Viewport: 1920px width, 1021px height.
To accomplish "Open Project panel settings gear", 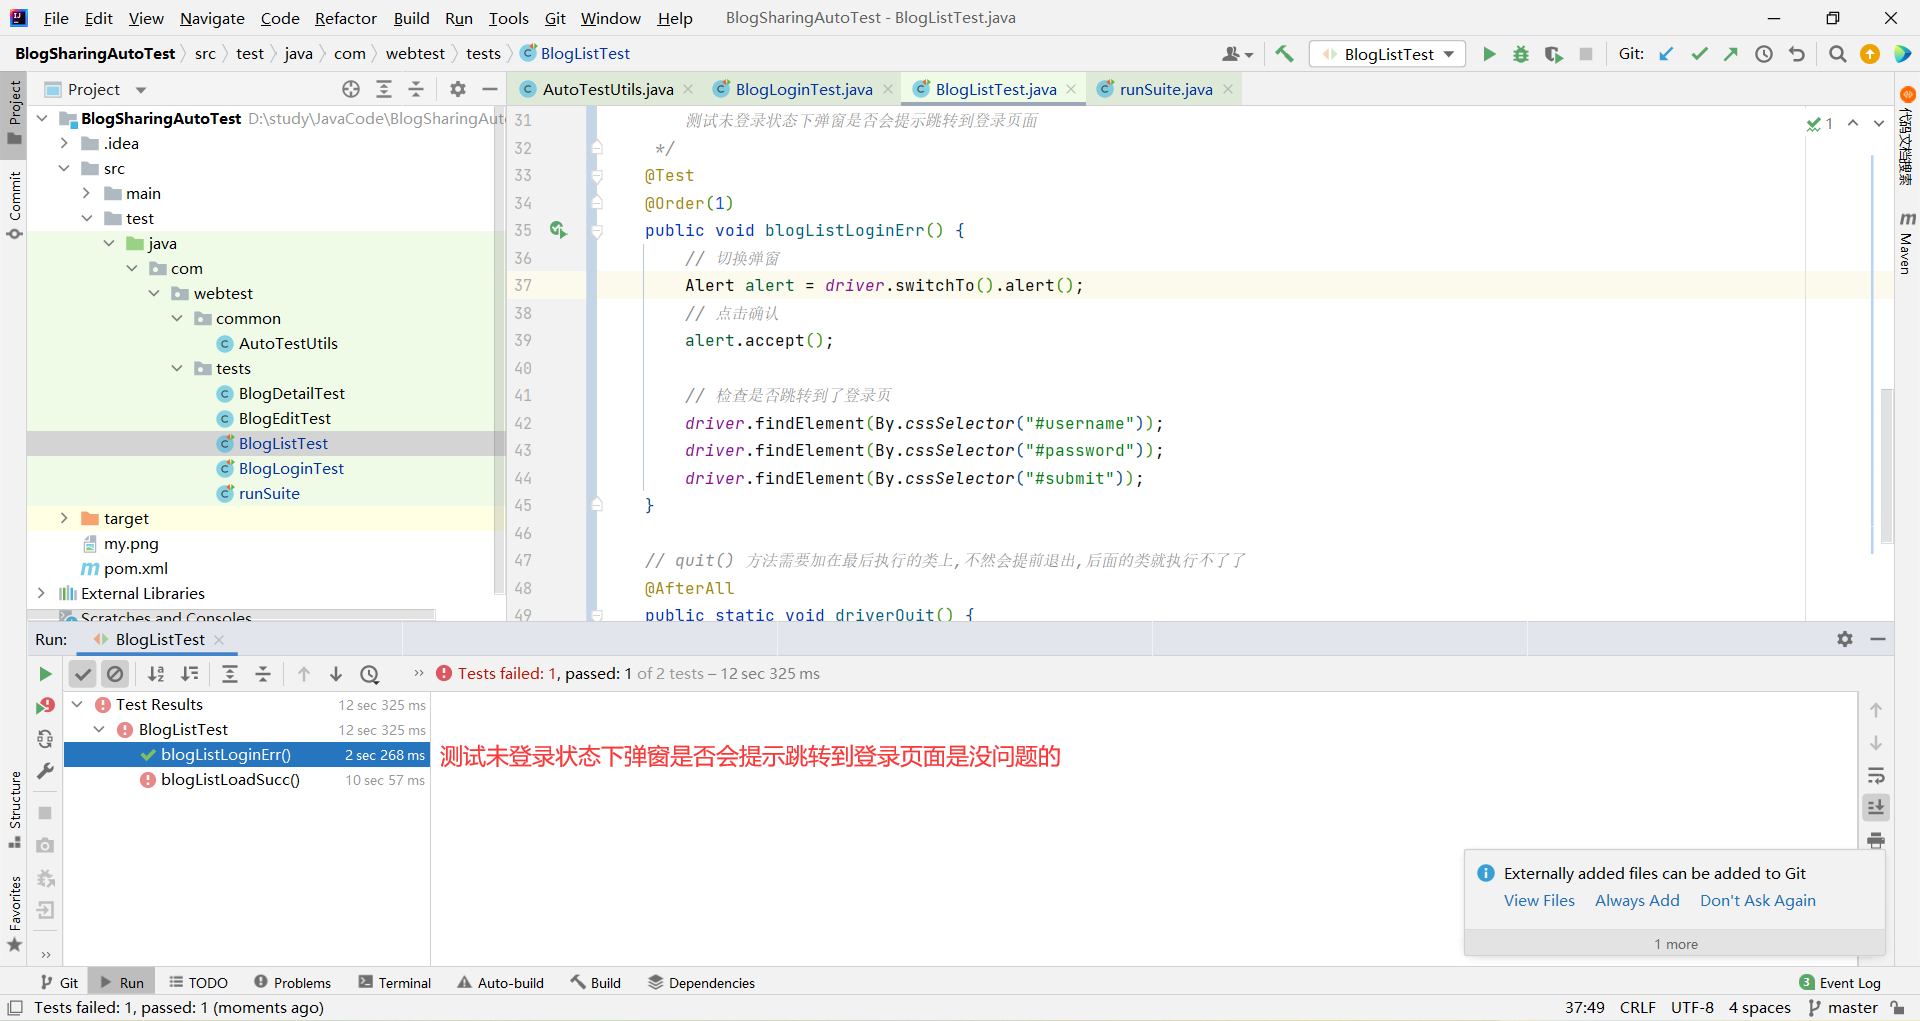I will tap(458, 89).
